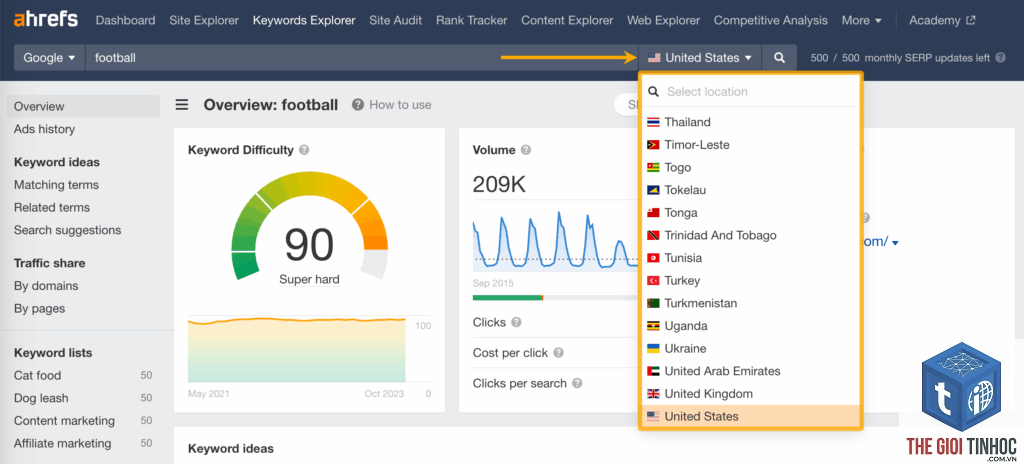The image size is (1024, 464).
Task: Open the Google search engine dropdown
Action: click(x=49, y=58)
